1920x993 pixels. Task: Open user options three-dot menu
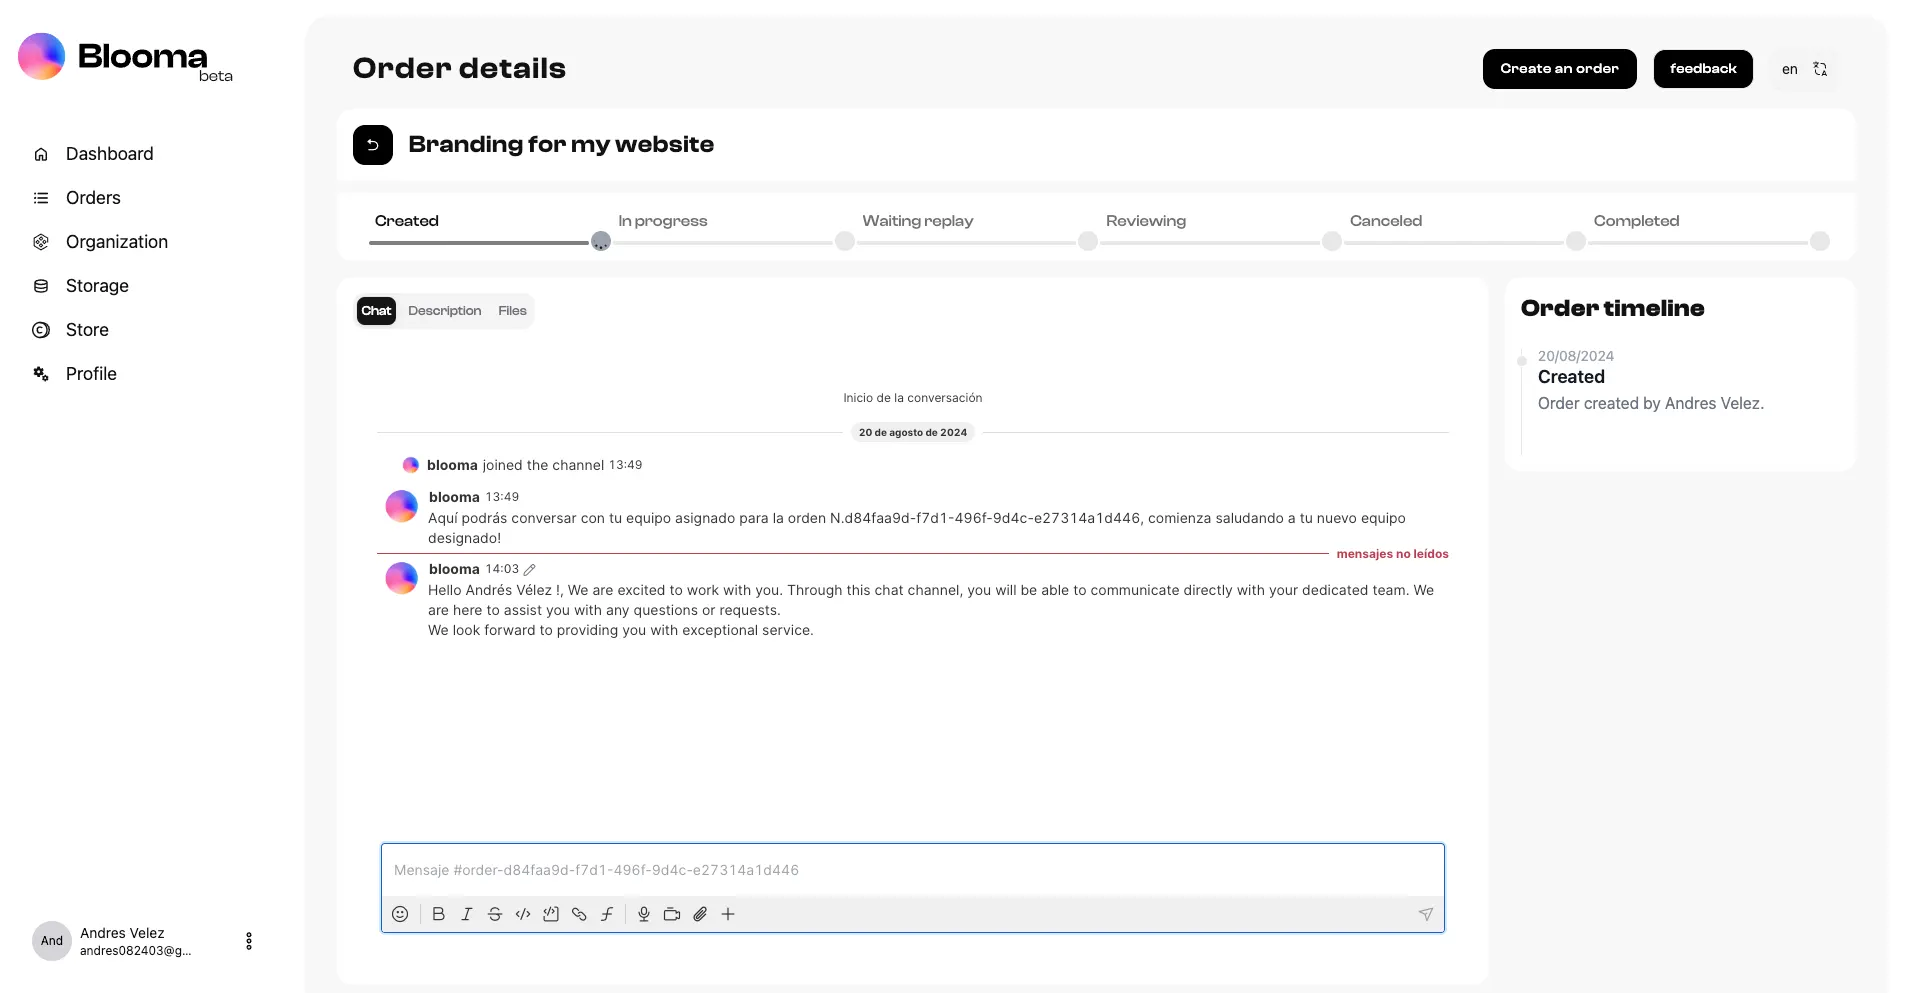point(249,941)
